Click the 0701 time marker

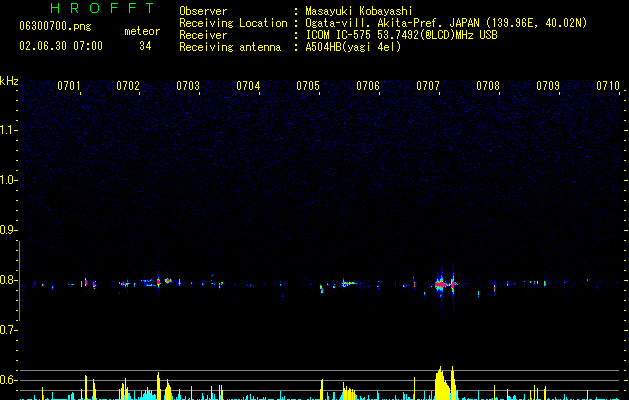click(69, 86)
